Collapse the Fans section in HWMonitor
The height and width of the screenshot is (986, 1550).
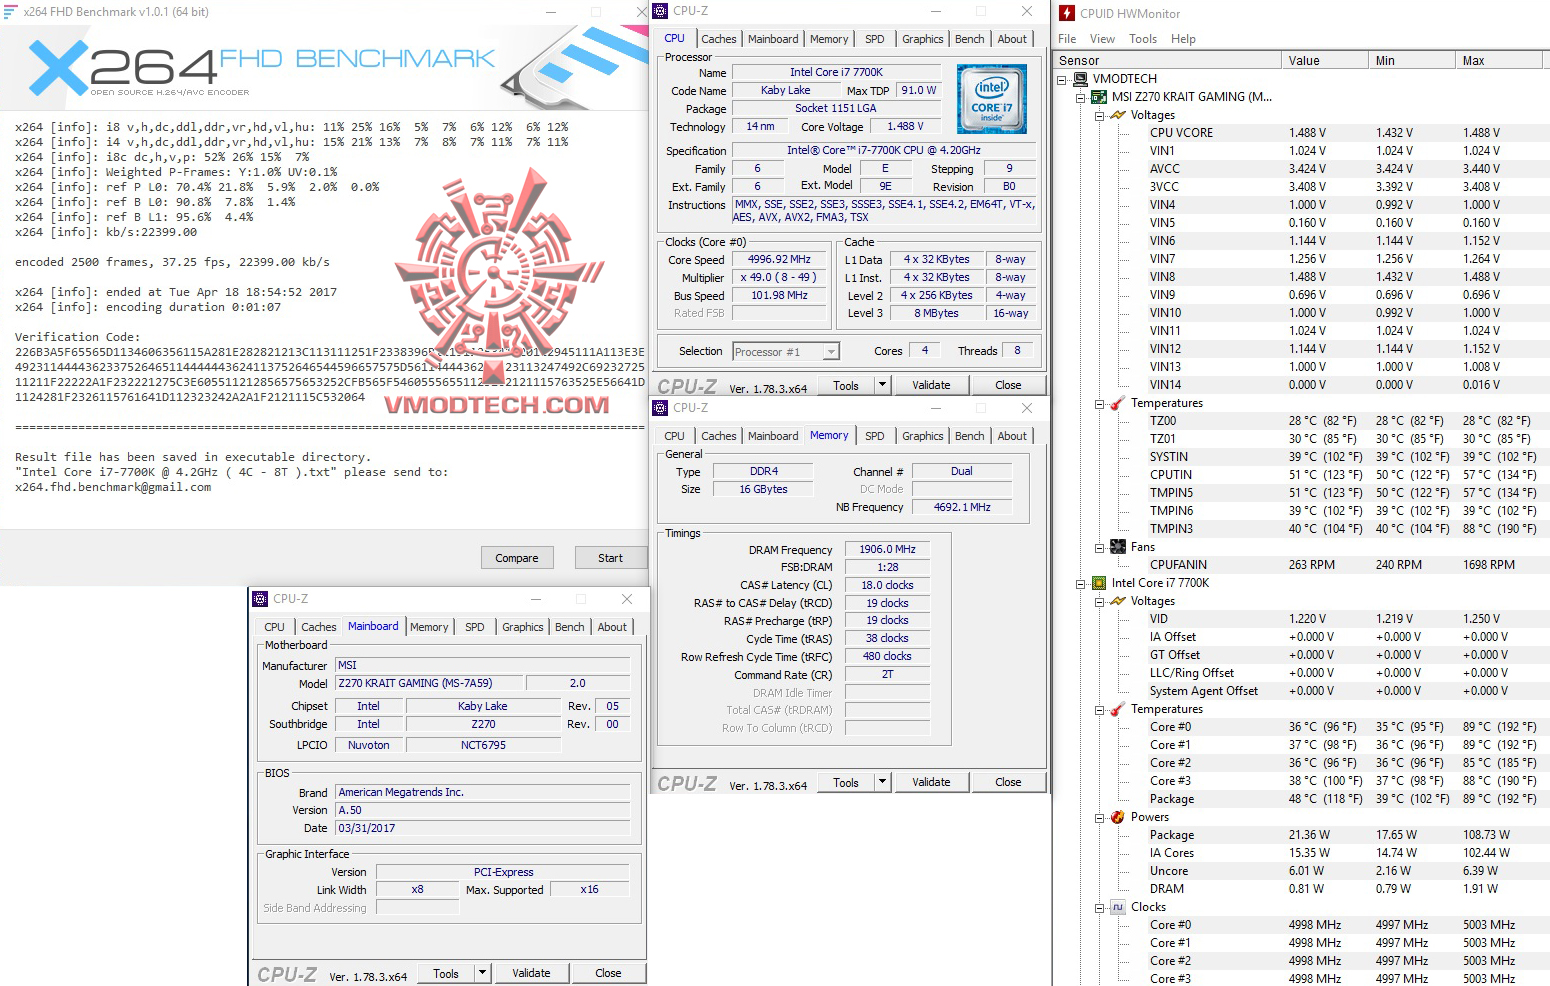[x=1097, y=547]
